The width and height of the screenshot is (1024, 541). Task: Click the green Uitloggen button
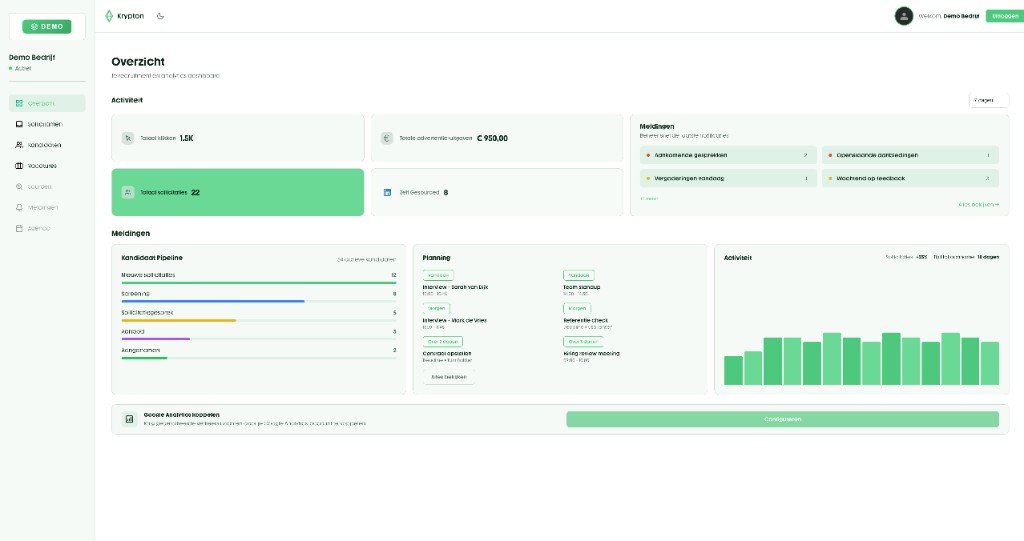[1004, 16]
